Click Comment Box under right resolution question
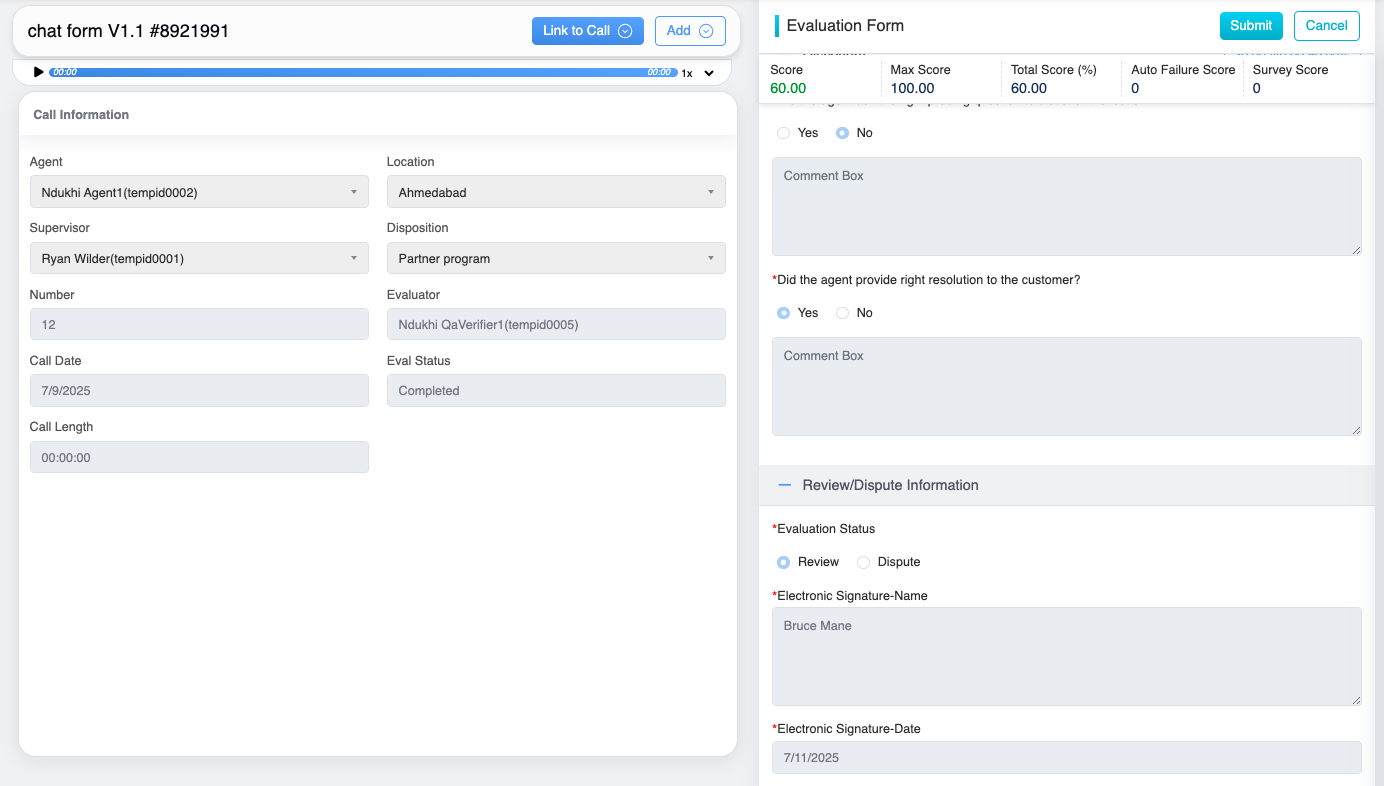The image size is (1384, 786). (1066, 386)
